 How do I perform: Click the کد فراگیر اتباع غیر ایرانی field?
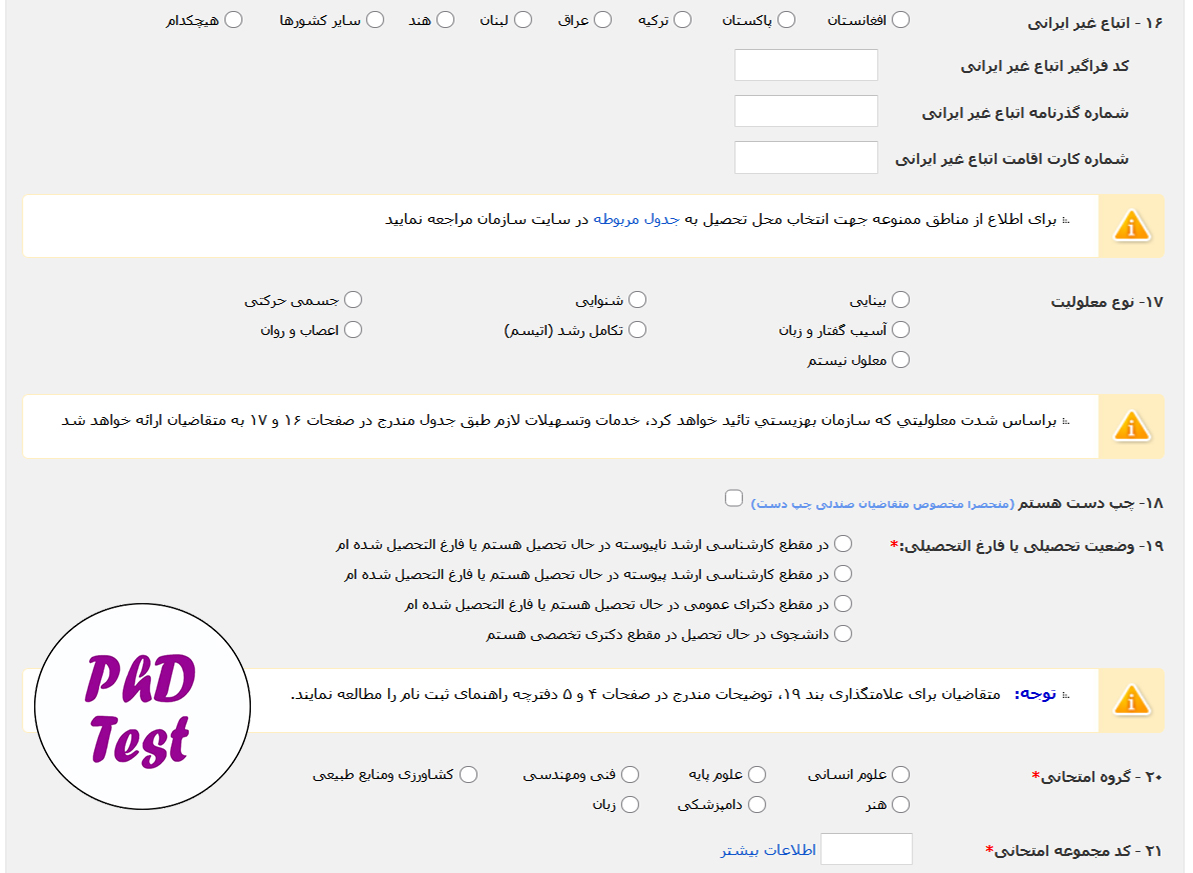click(x=806, y=65)
